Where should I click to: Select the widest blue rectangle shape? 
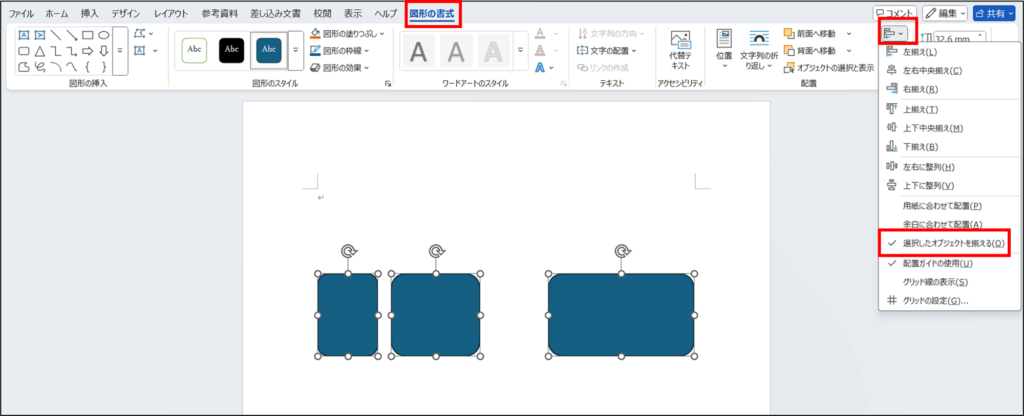tap(621, 315)
